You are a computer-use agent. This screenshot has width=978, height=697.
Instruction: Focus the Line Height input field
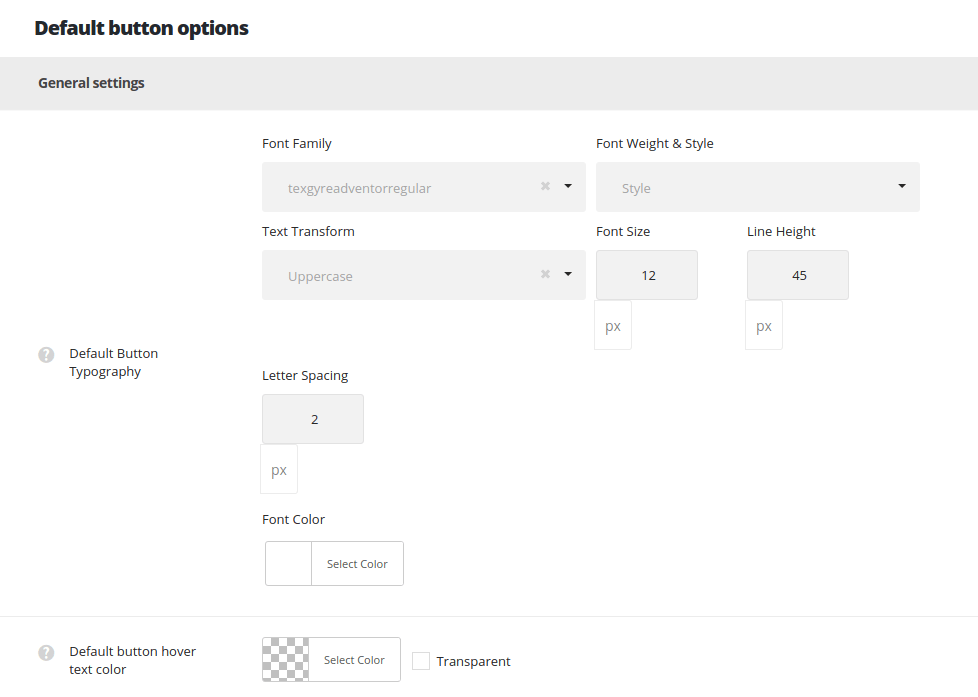click(x=798, y=275)
